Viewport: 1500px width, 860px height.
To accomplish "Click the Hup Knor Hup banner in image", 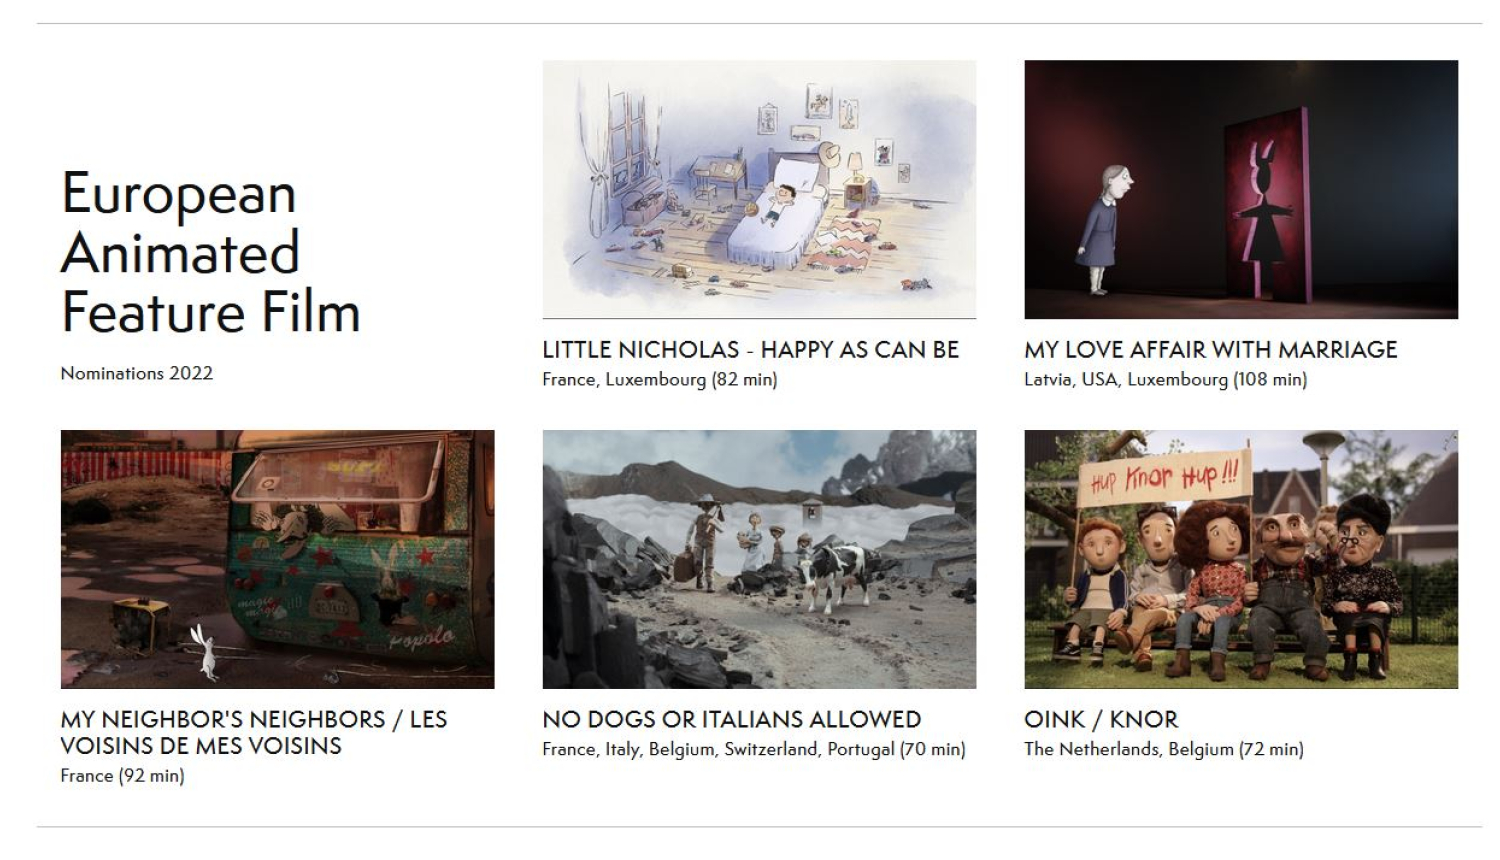I will coord(1166,479).
